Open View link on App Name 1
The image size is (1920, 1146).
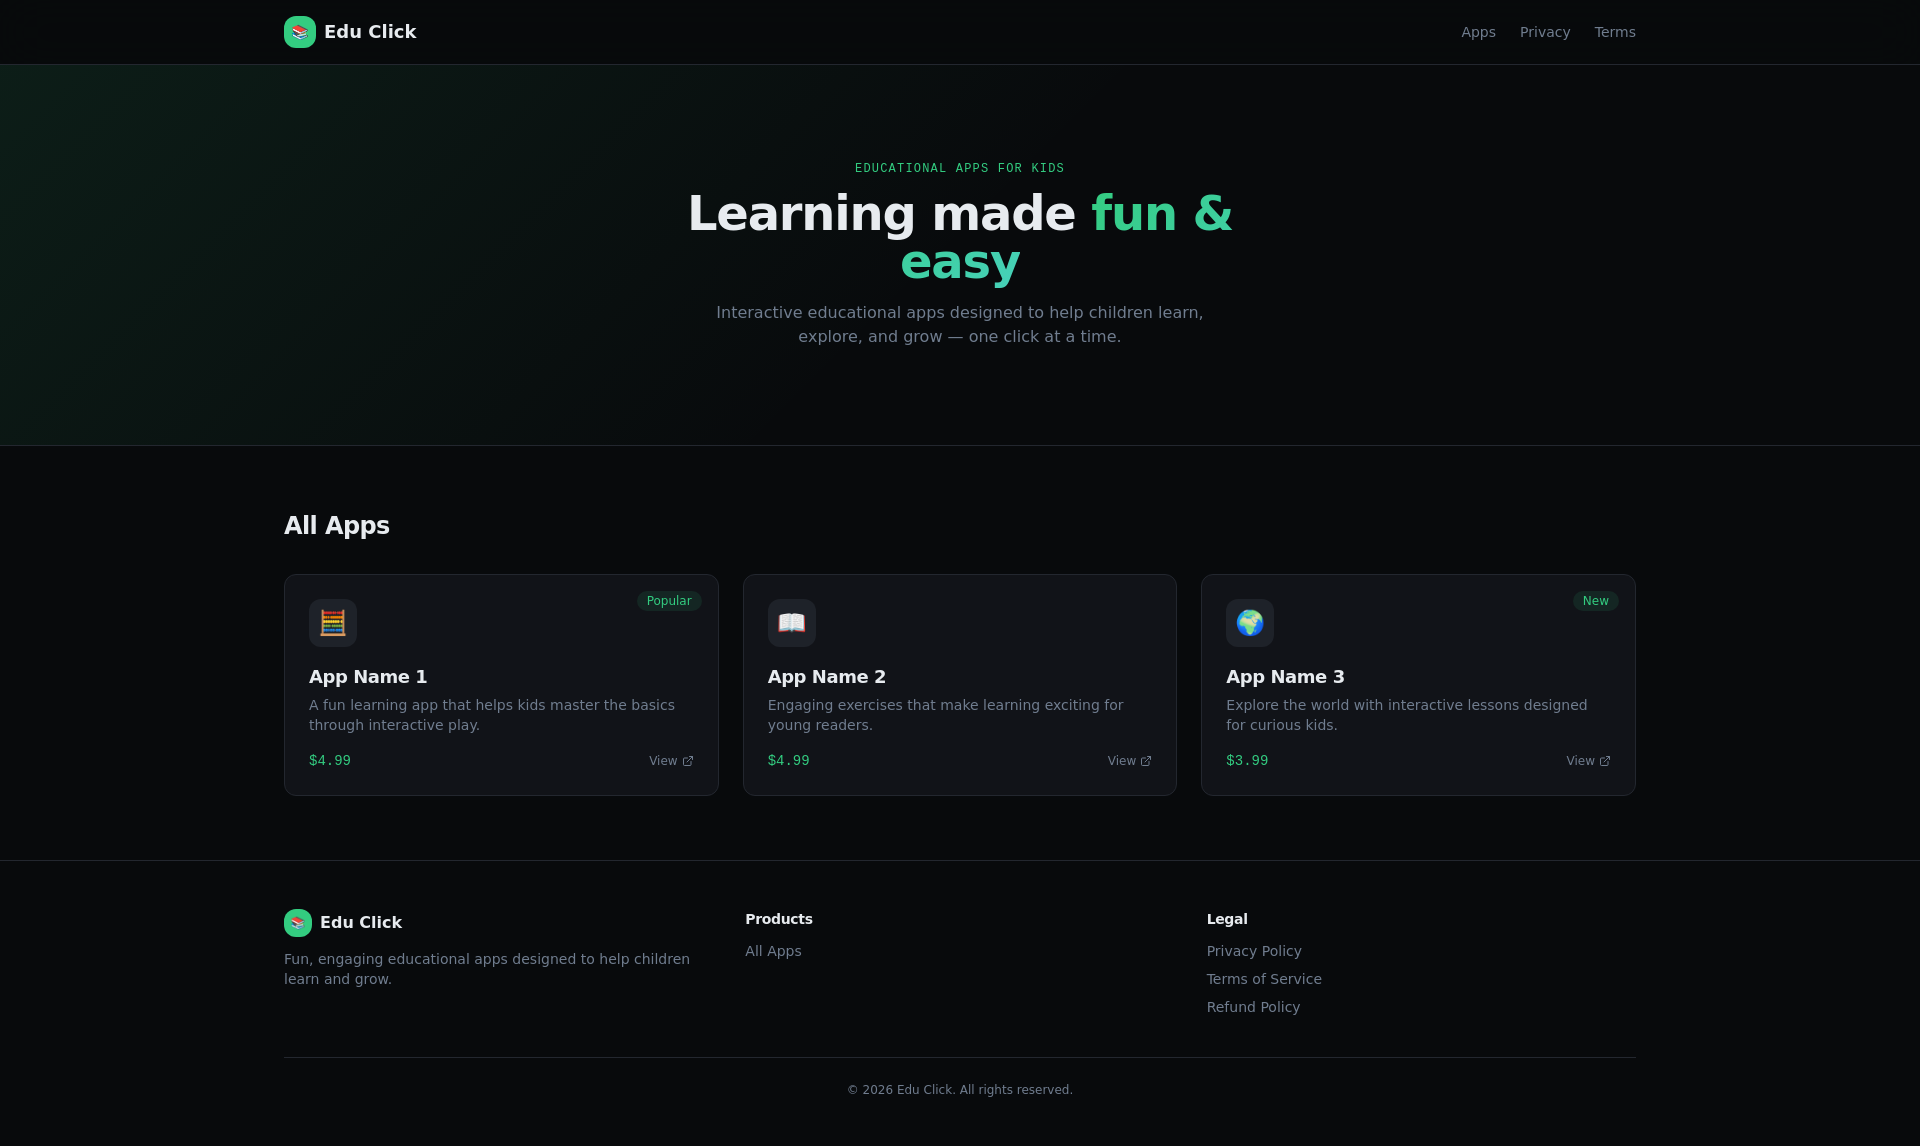point(671,761)
